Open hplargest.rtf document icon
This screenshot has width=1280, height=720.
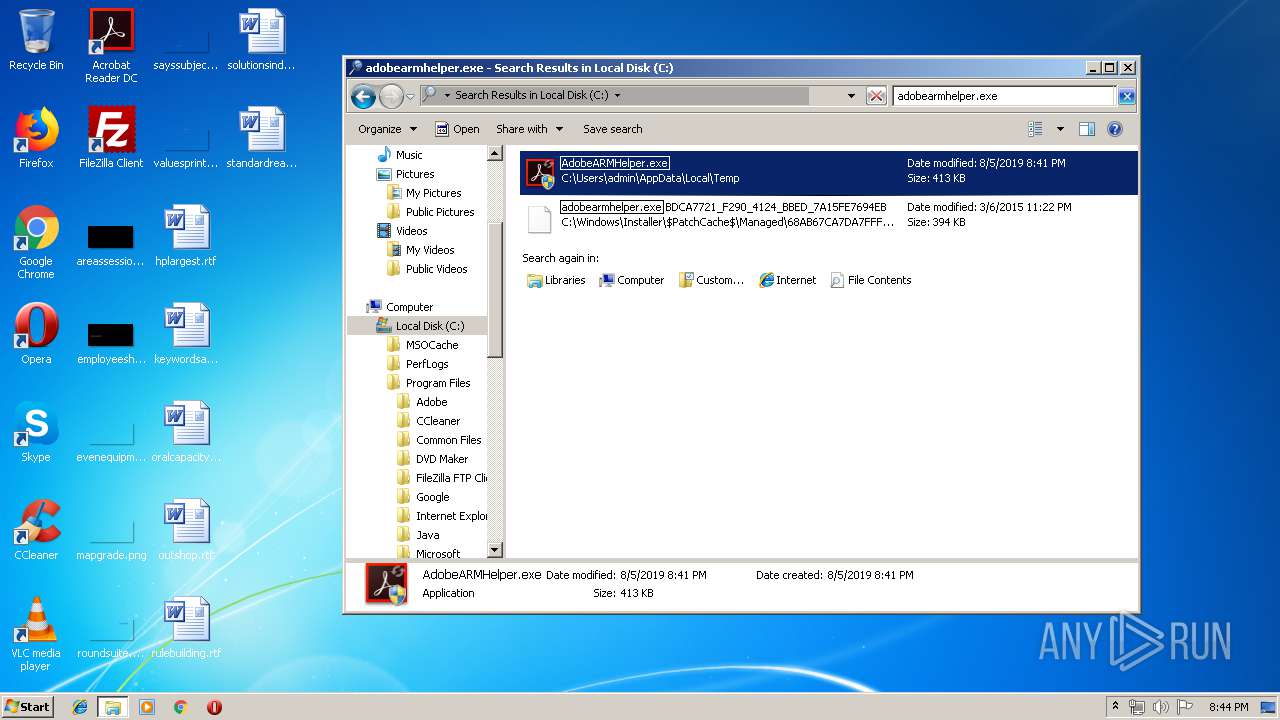click(186, 236)
